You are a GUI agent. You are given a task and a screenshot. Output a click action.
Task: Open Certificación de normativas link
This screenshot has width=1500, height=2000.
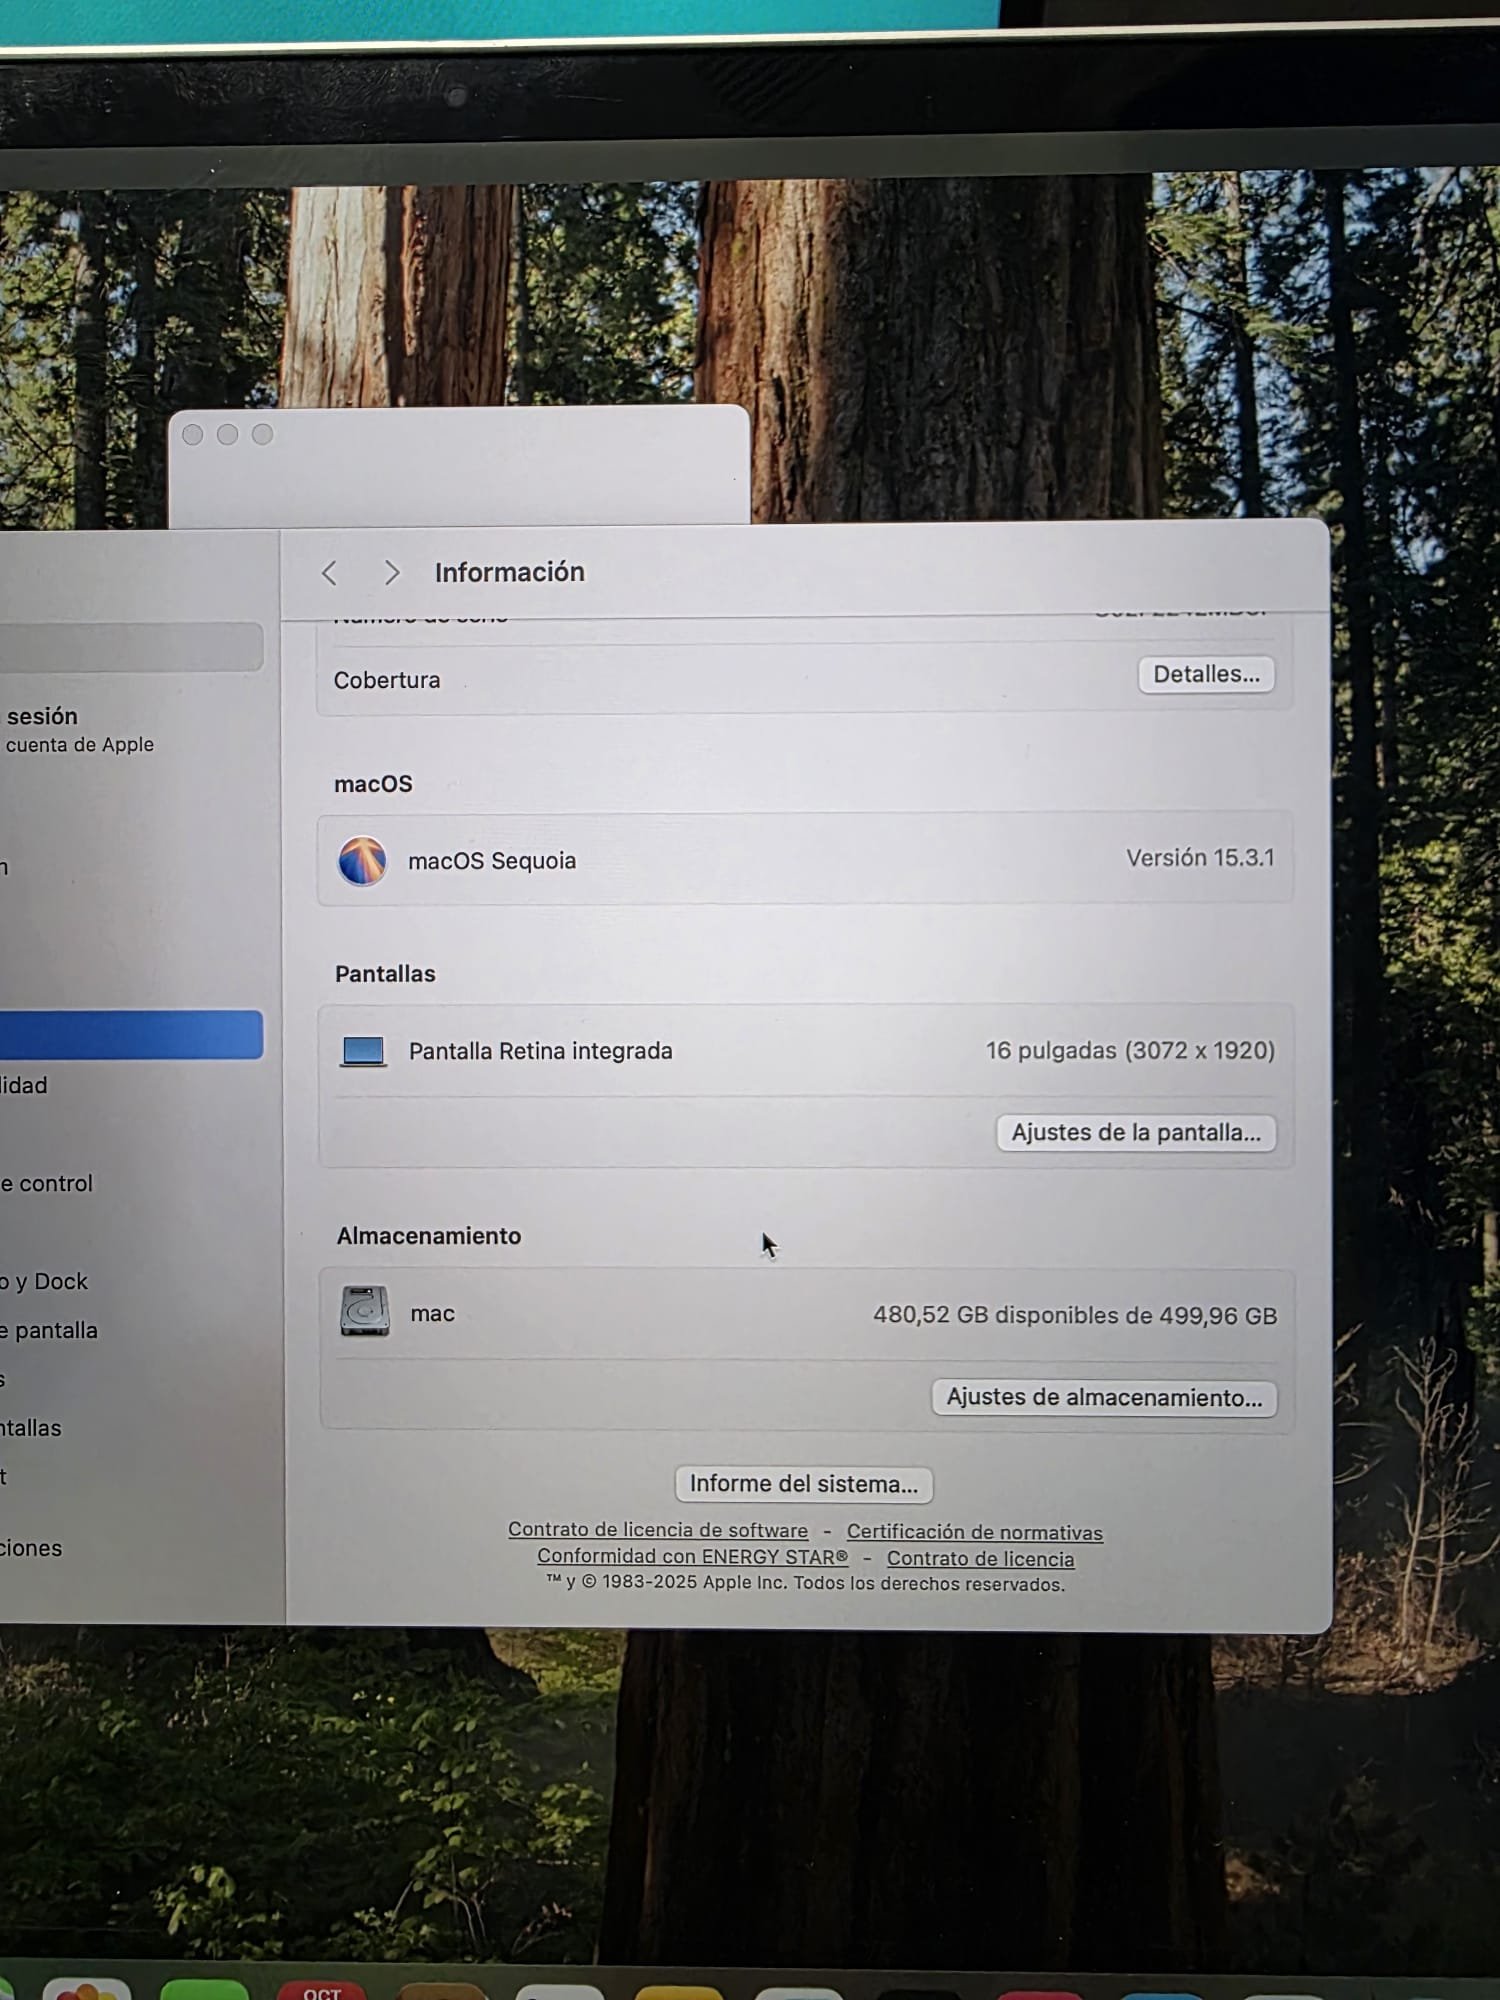point(974,1532)
